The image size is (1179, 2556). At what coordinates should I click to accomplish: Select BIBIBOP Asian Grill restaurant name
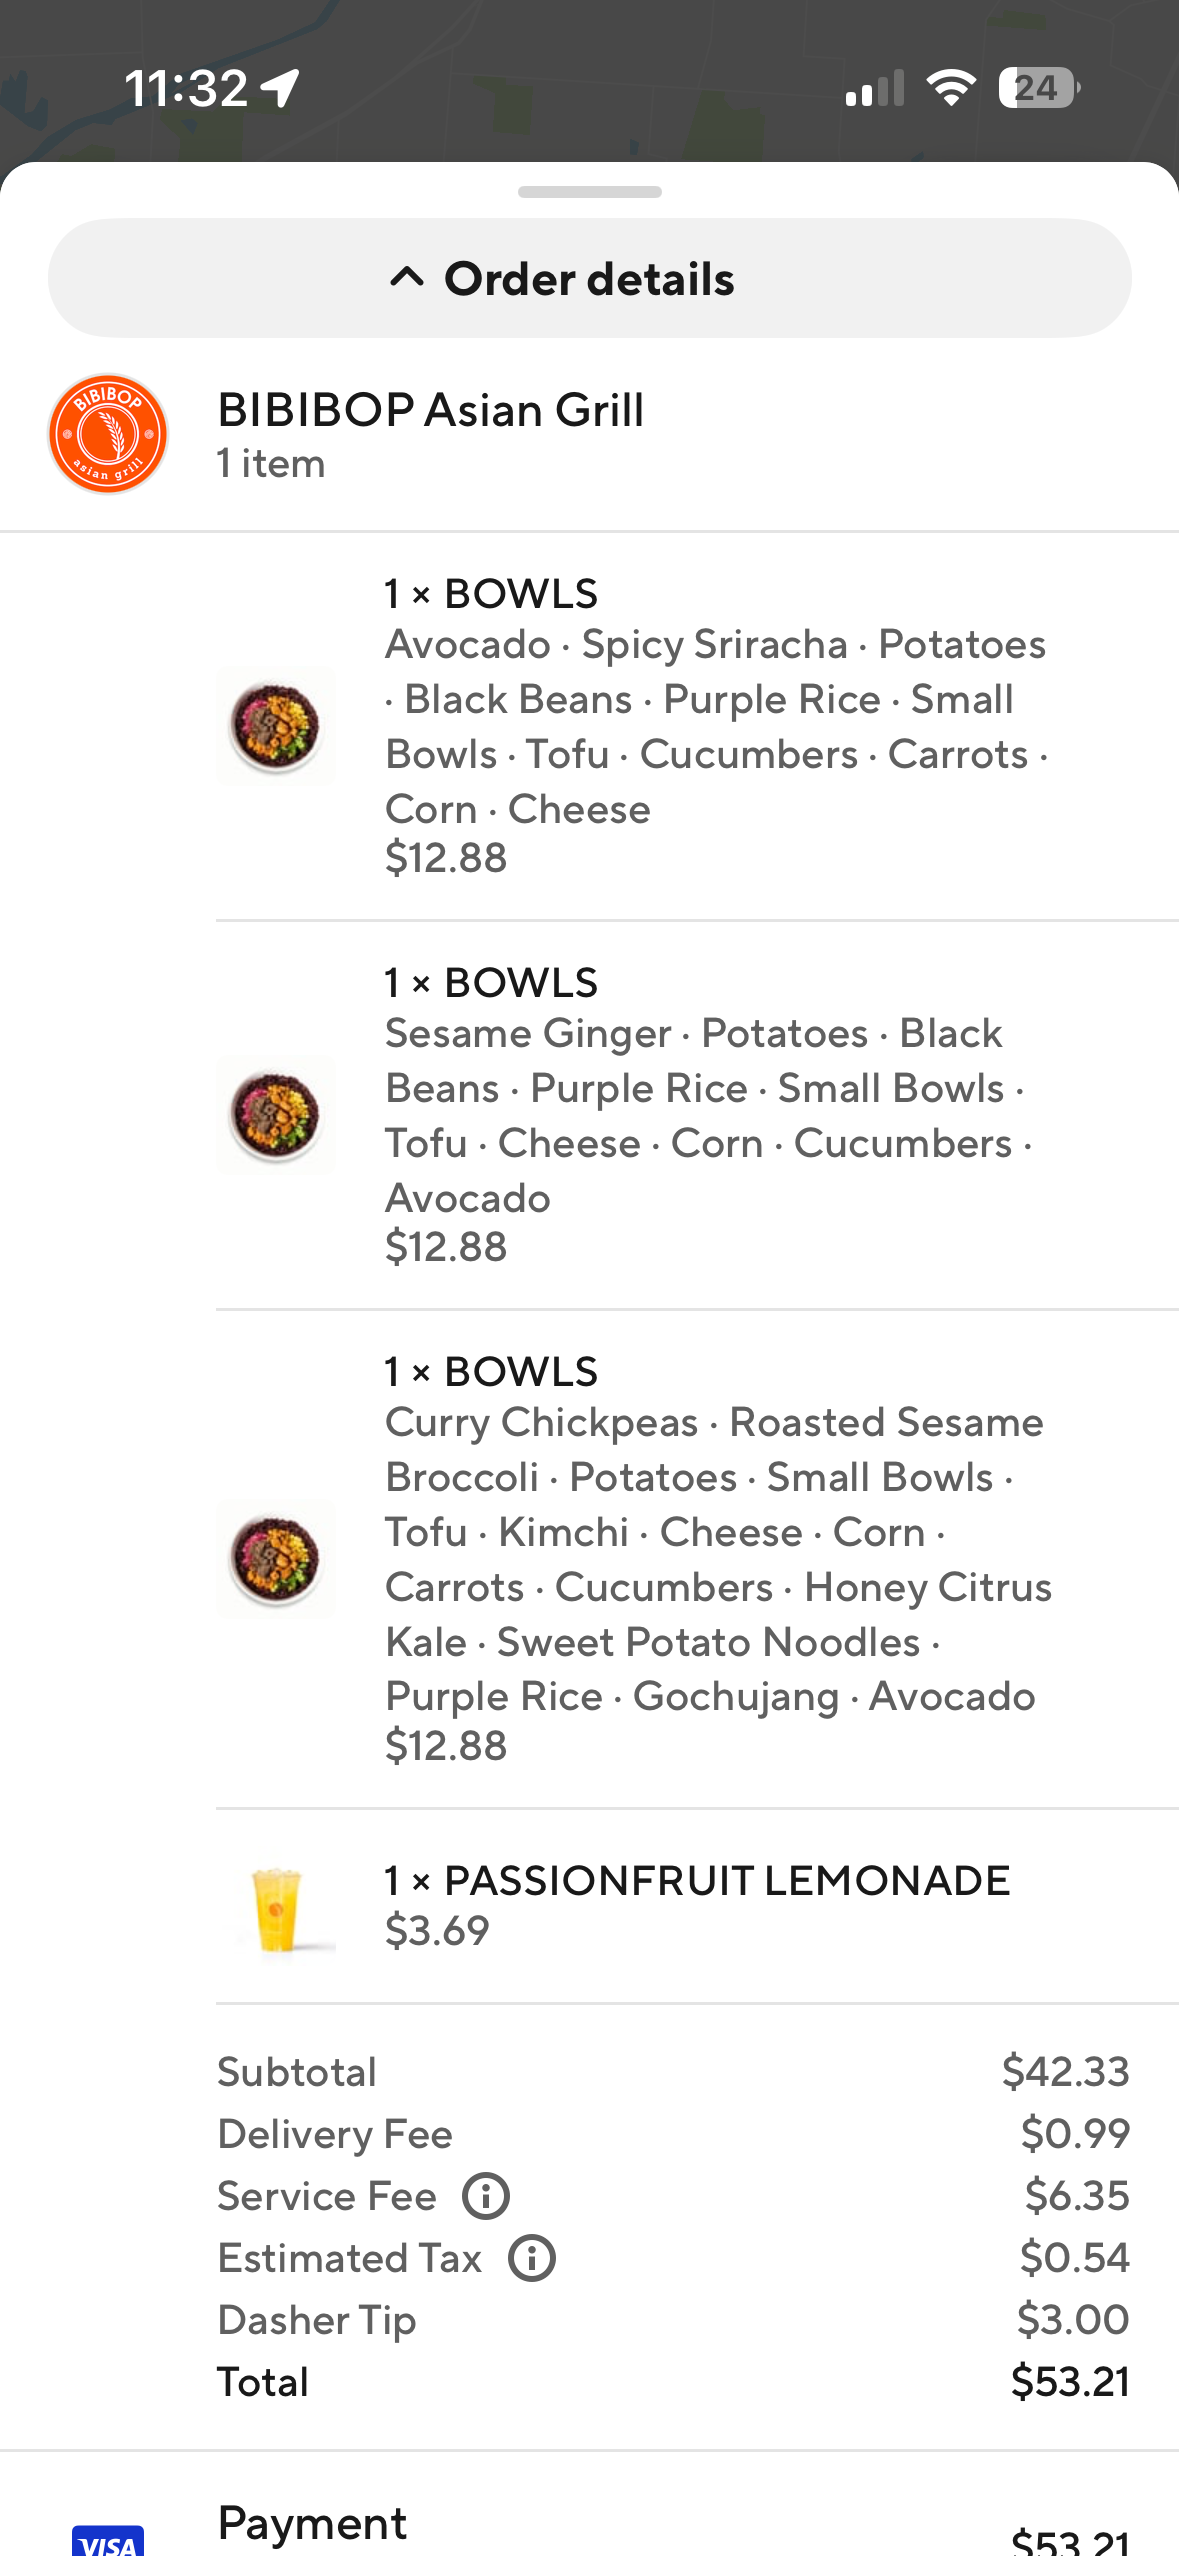(x=431, y=410)
